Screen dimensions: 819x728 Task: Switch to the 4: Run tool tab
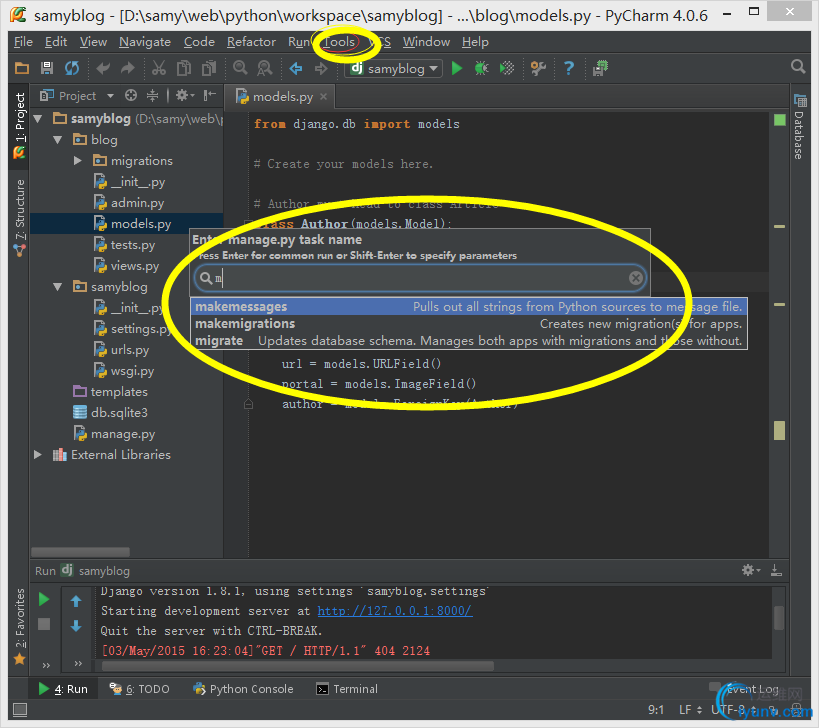tap(63, 689)
